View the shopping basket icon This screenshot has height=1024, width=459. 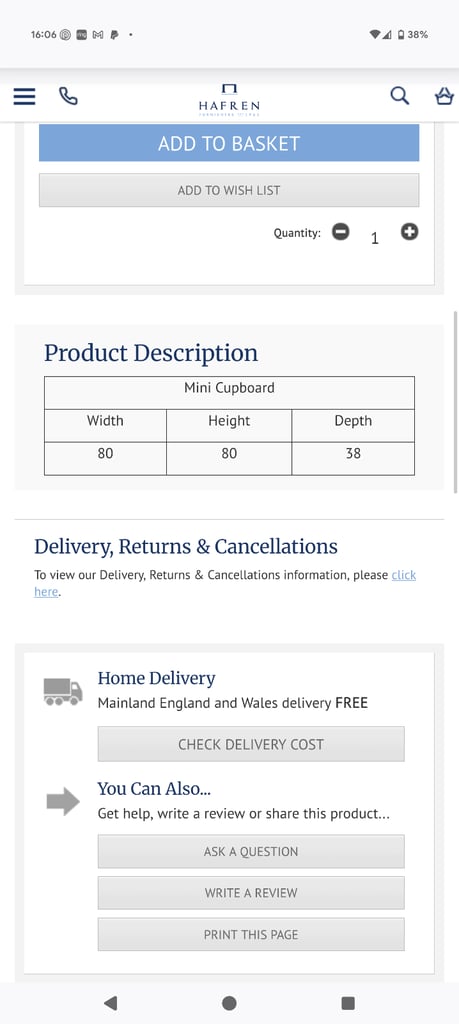point(445,97)
